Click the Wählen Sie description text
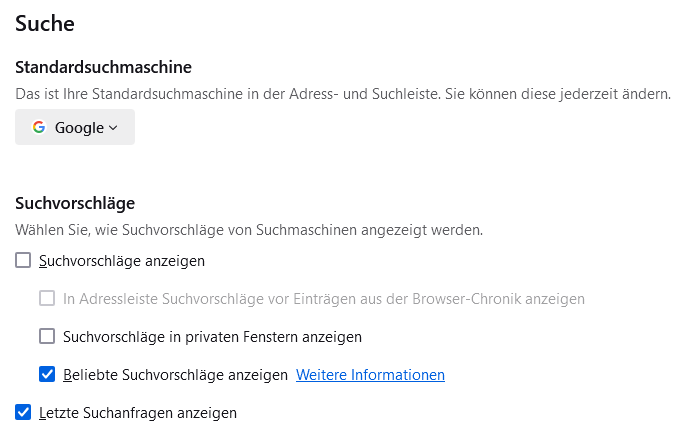Viewport: 684px width, 445px height. pyautogui.click(x=249, y=230)
